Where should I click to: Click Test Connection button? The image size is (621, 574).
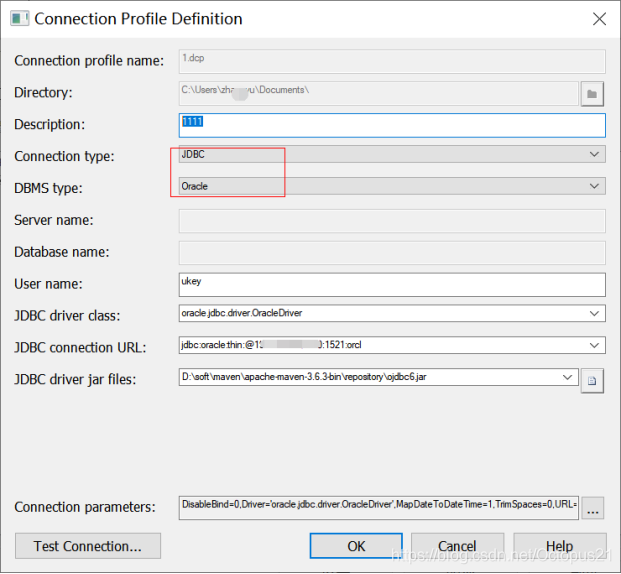tap(88, 546)
